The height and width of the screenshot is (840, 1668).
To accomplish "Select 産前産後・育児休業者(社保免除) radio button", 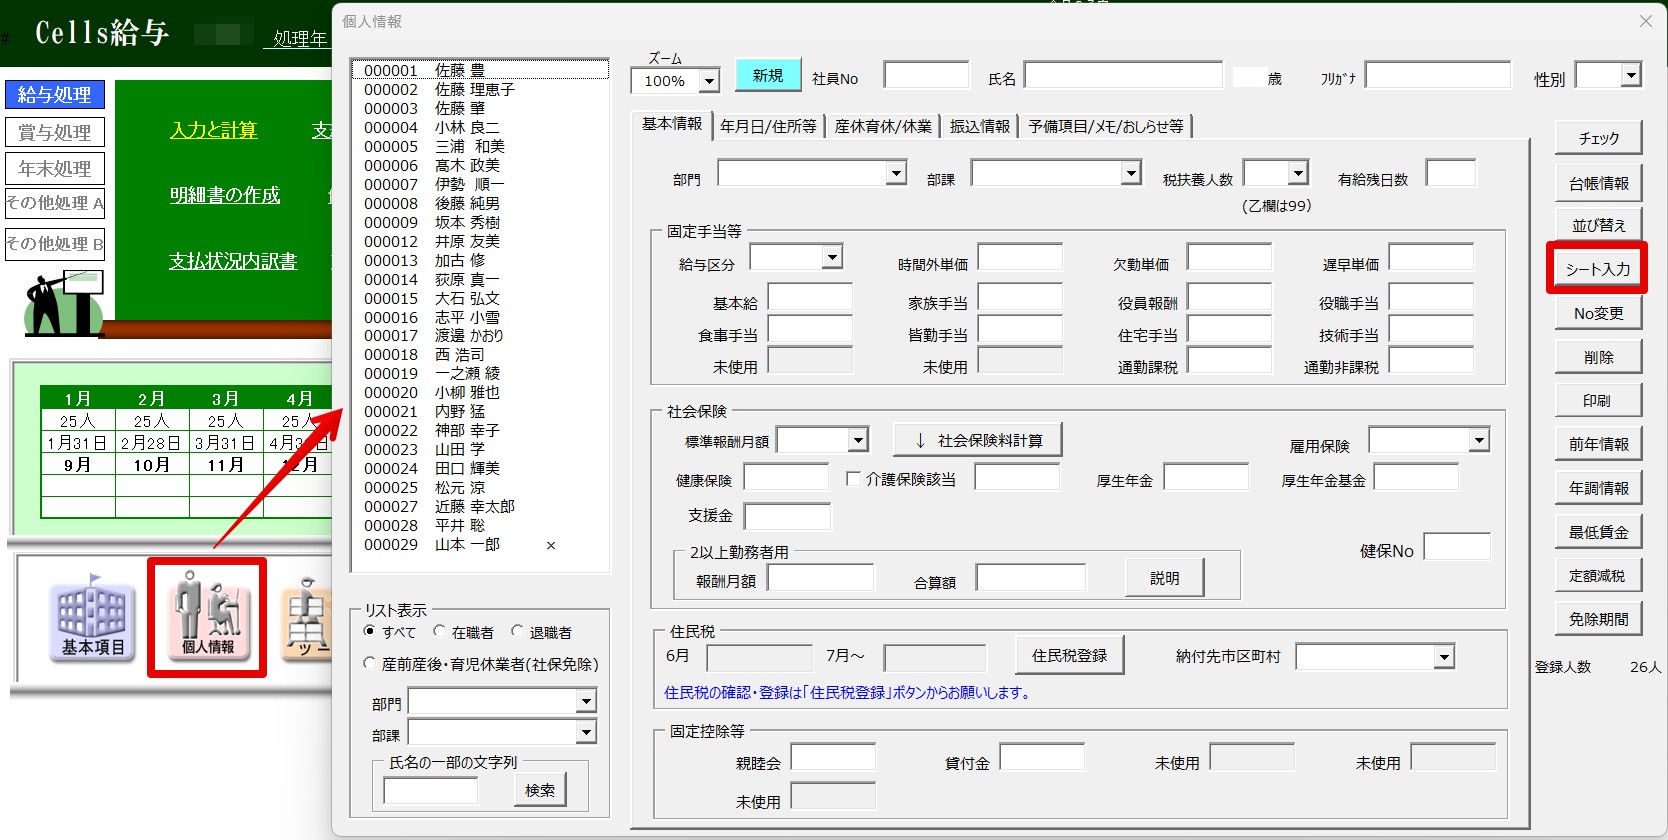I will coord(370,663).
